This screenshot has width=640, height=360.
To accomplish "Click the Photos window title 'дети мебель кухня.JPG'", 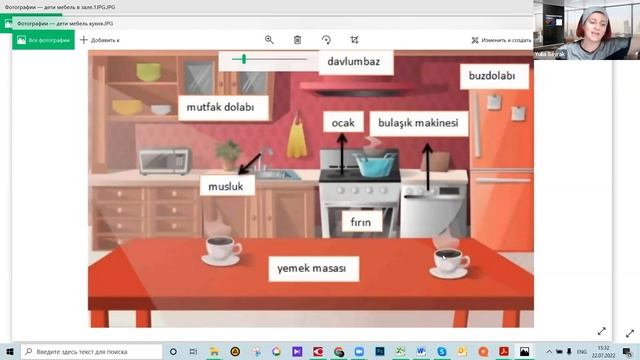I will (65, 24).
